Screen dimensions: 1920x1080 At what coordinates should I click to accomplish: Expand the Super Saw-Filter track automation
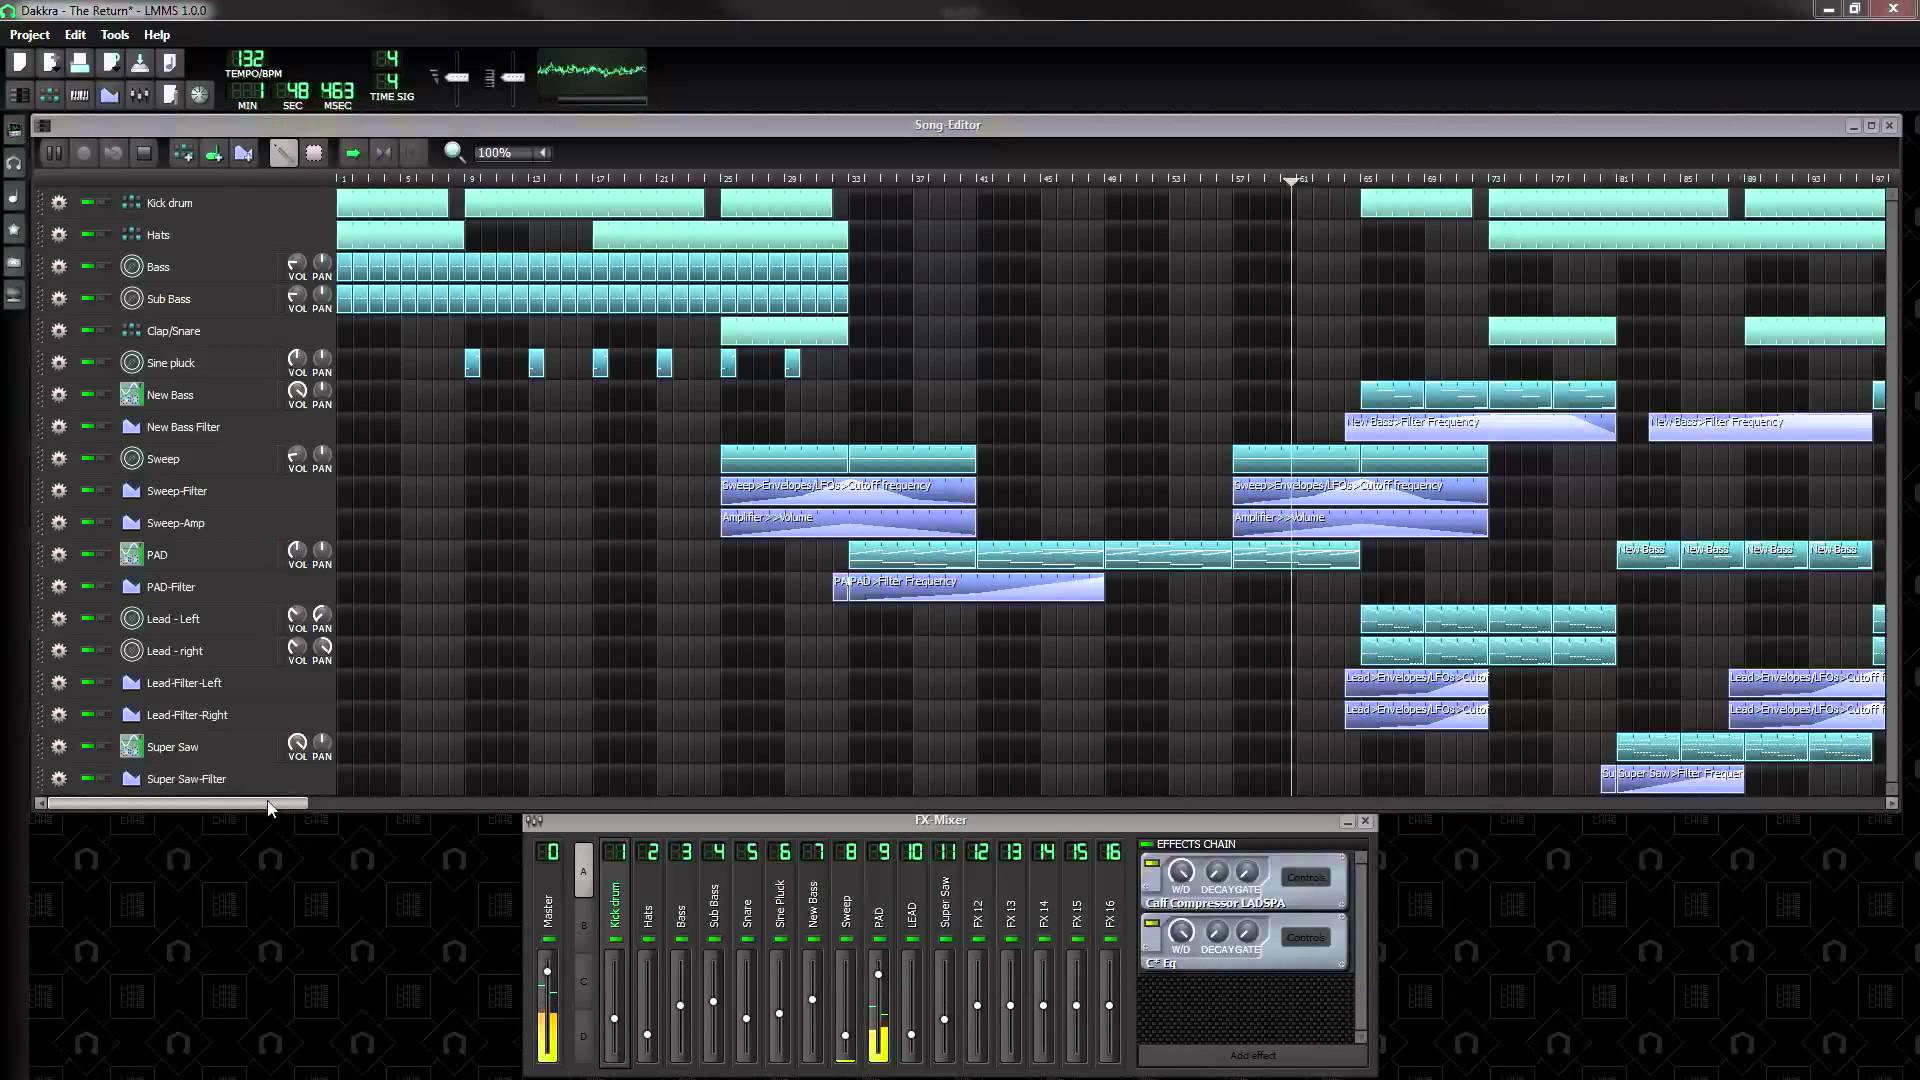38,778
